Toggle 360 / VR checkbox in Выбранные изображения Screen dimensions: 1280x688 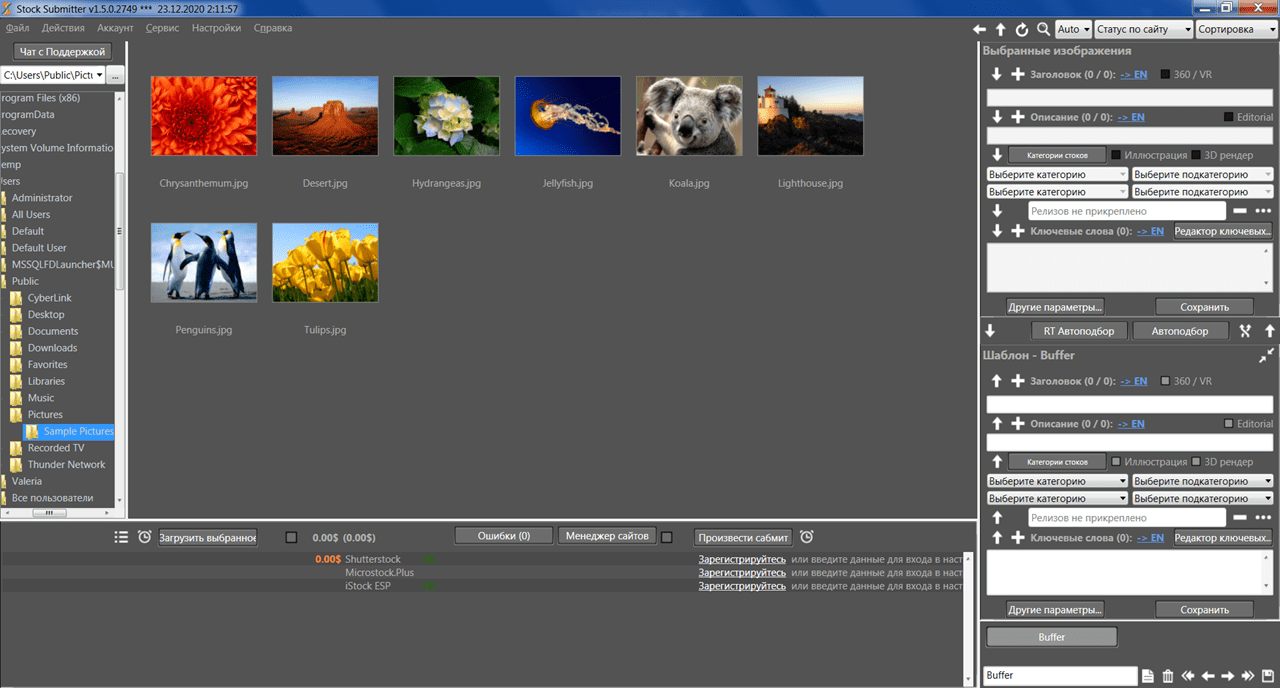pos(1166,74)
